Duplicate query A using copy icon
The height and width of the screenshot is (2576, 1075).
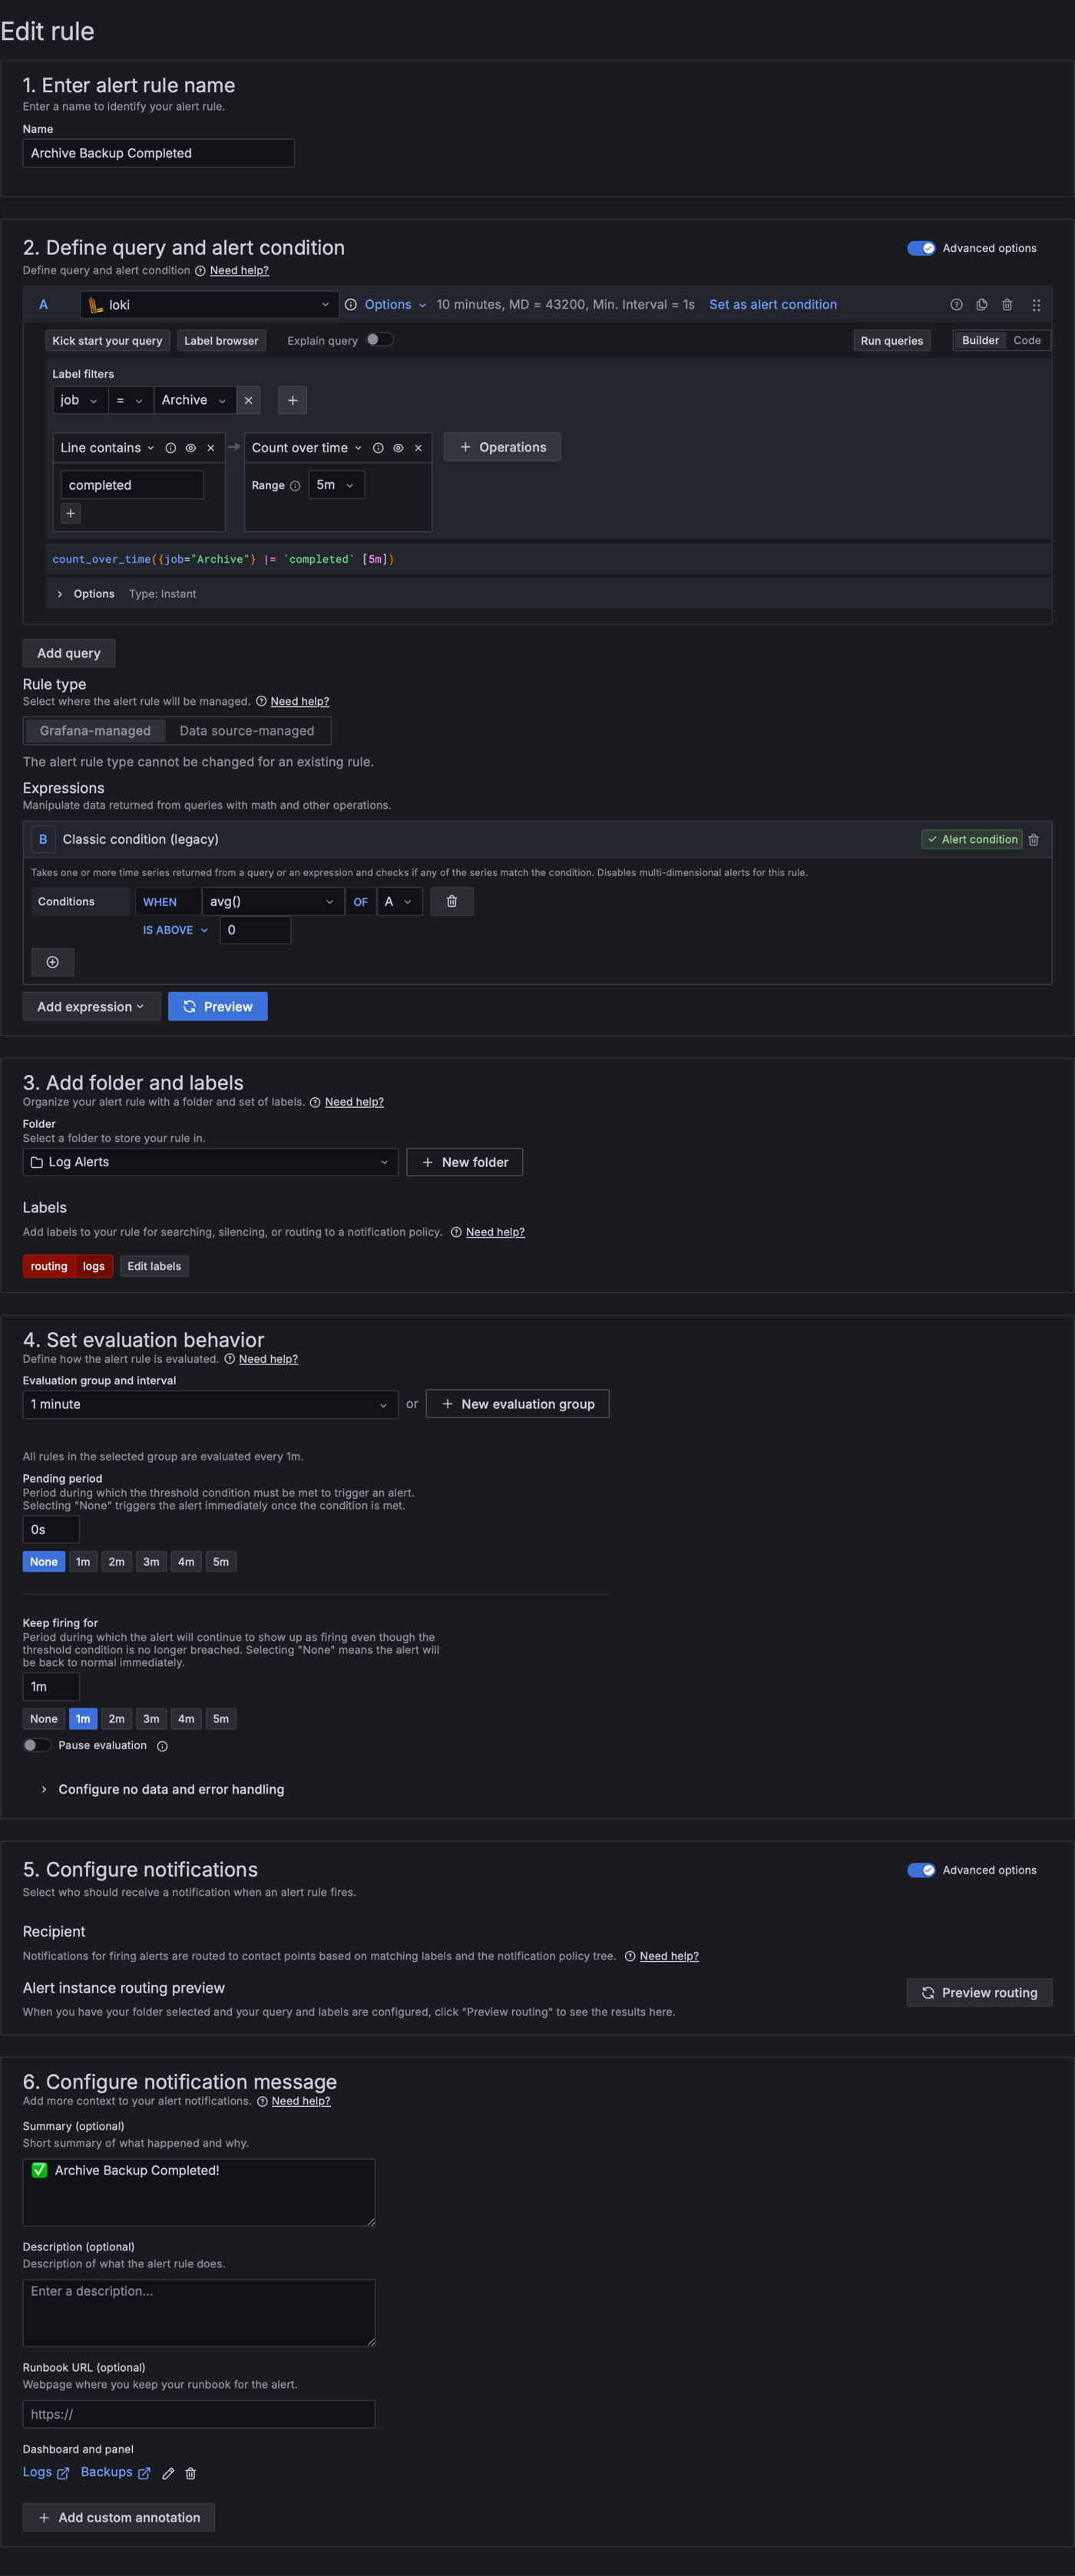(x=981, y=305)
